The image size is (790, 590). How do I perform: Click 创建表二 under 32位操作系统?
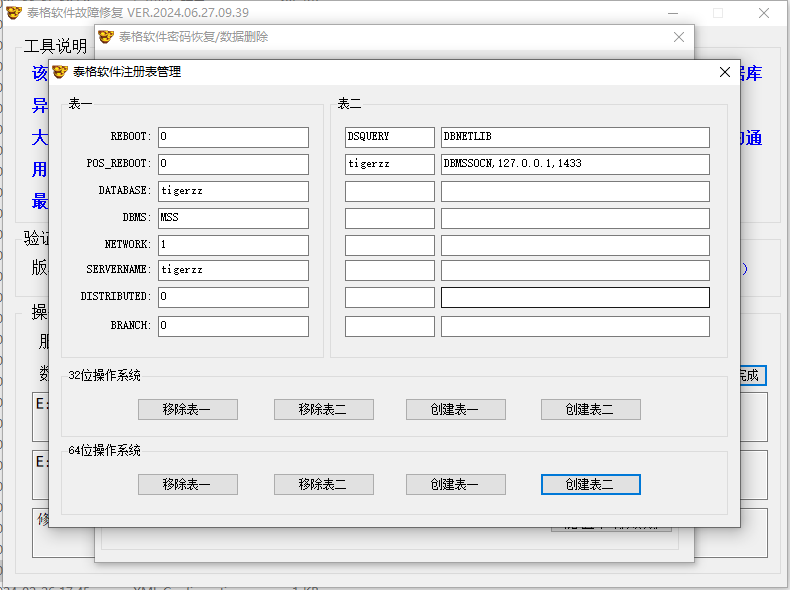pos(590,409)
